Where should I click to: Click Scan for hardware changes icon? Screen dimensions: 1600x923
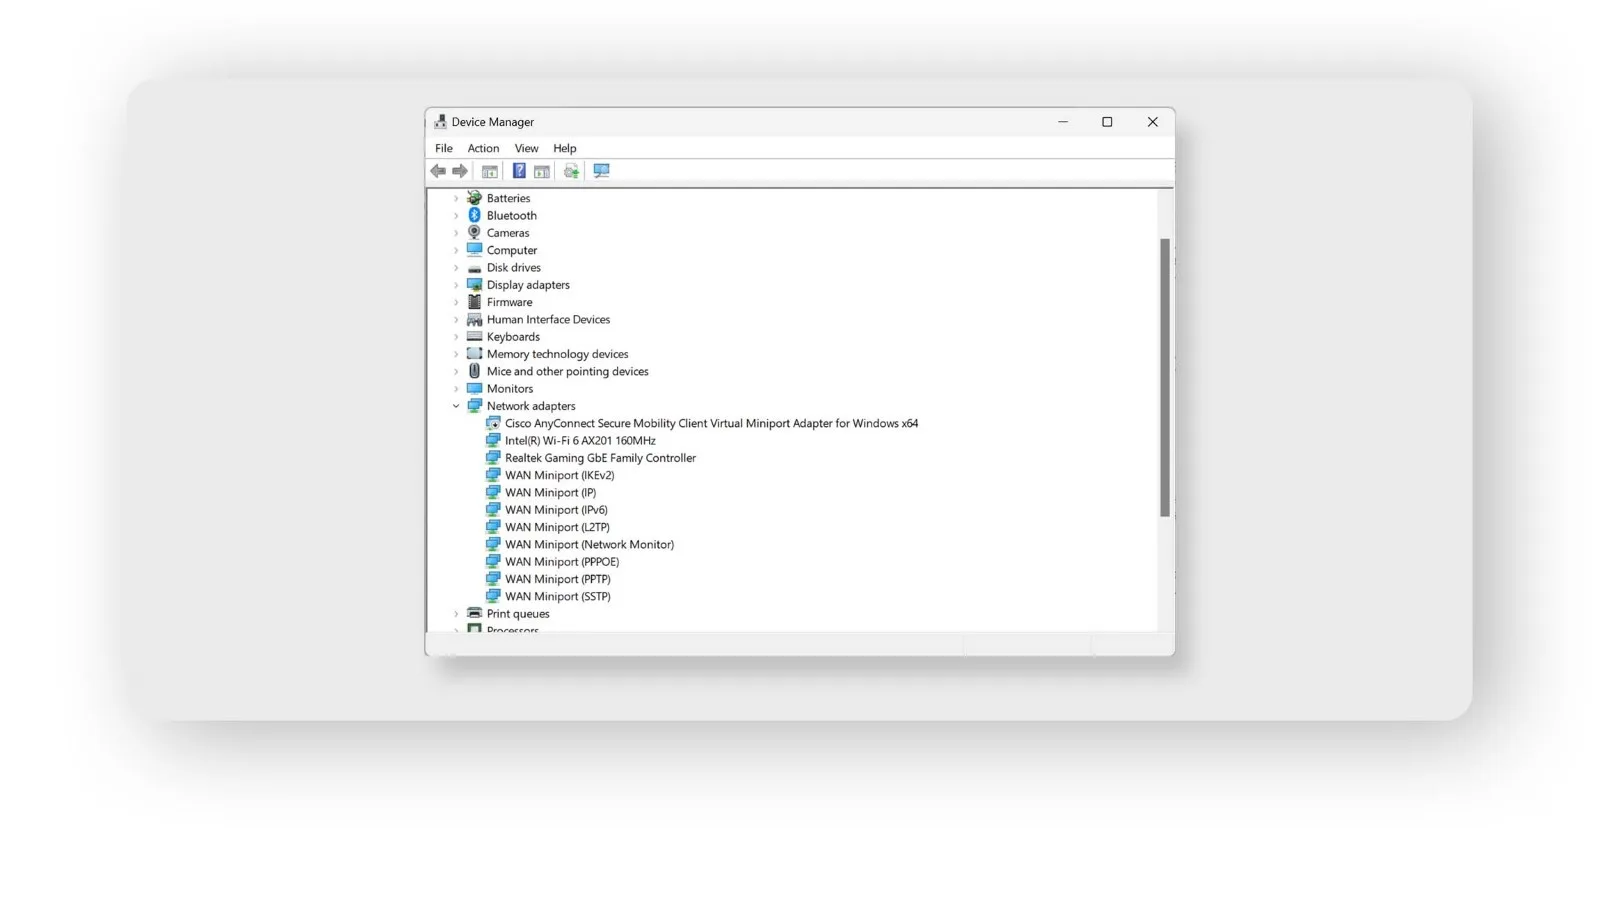click(601, 171)
